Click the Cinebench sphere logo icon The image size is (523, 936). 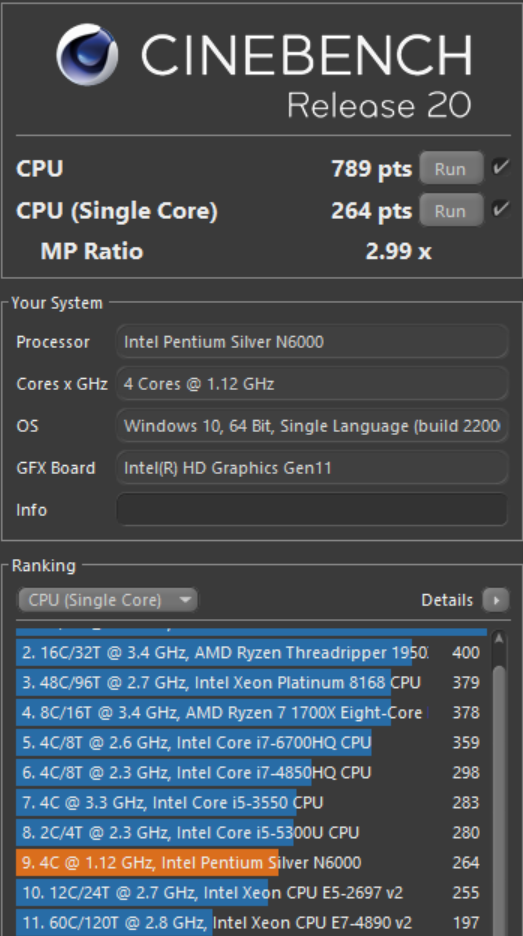[x=87, y=54]
